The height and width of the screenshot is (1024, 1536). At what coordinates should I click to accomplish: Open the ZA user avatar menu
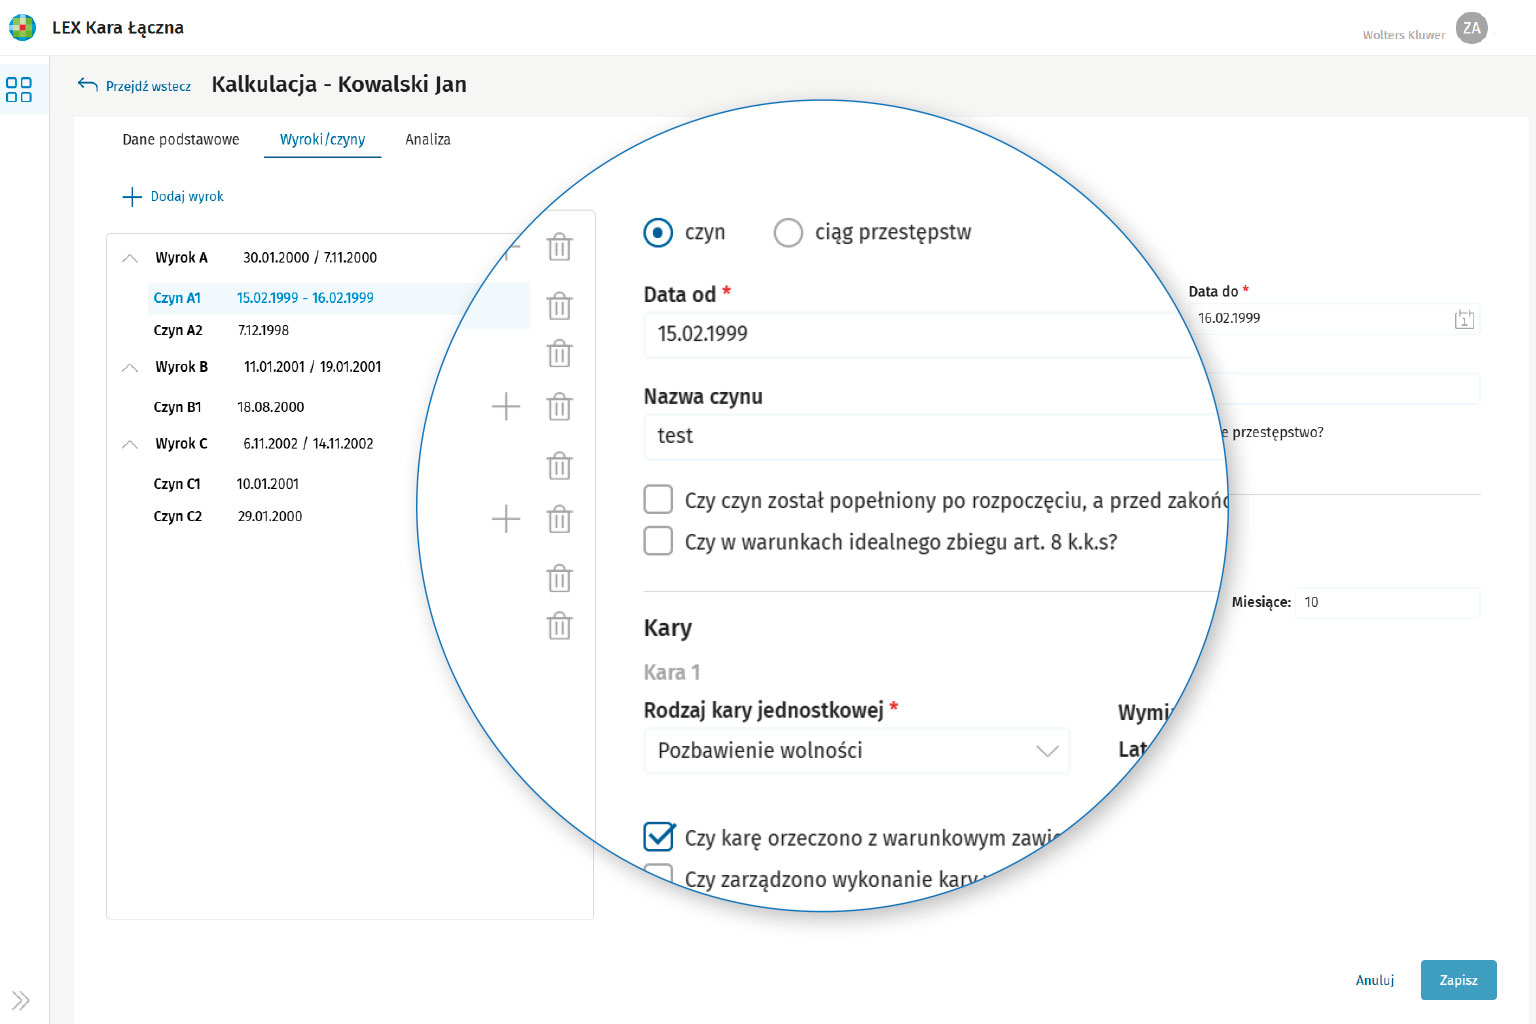coord(1471,28)
